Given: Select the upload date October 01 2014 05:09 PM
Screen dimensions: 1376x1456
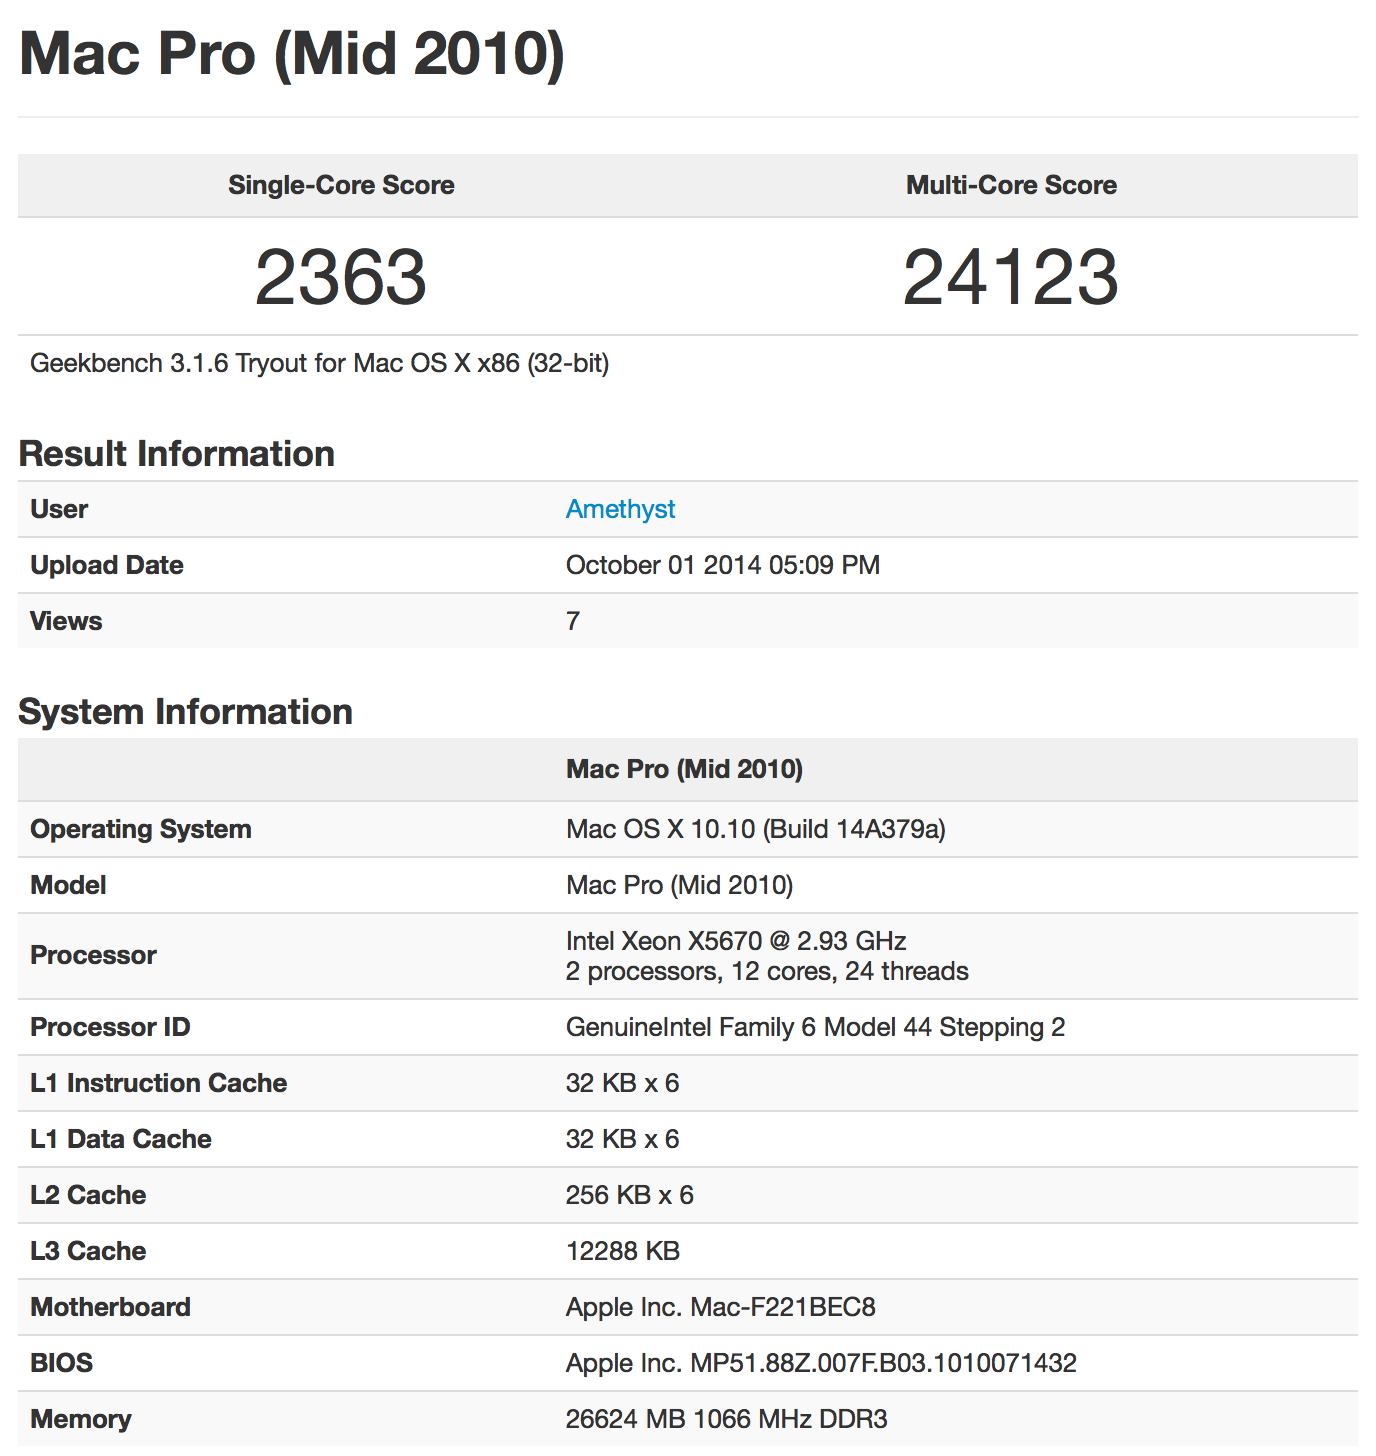Looking at the screenshot, I should [x=723, y=565].
